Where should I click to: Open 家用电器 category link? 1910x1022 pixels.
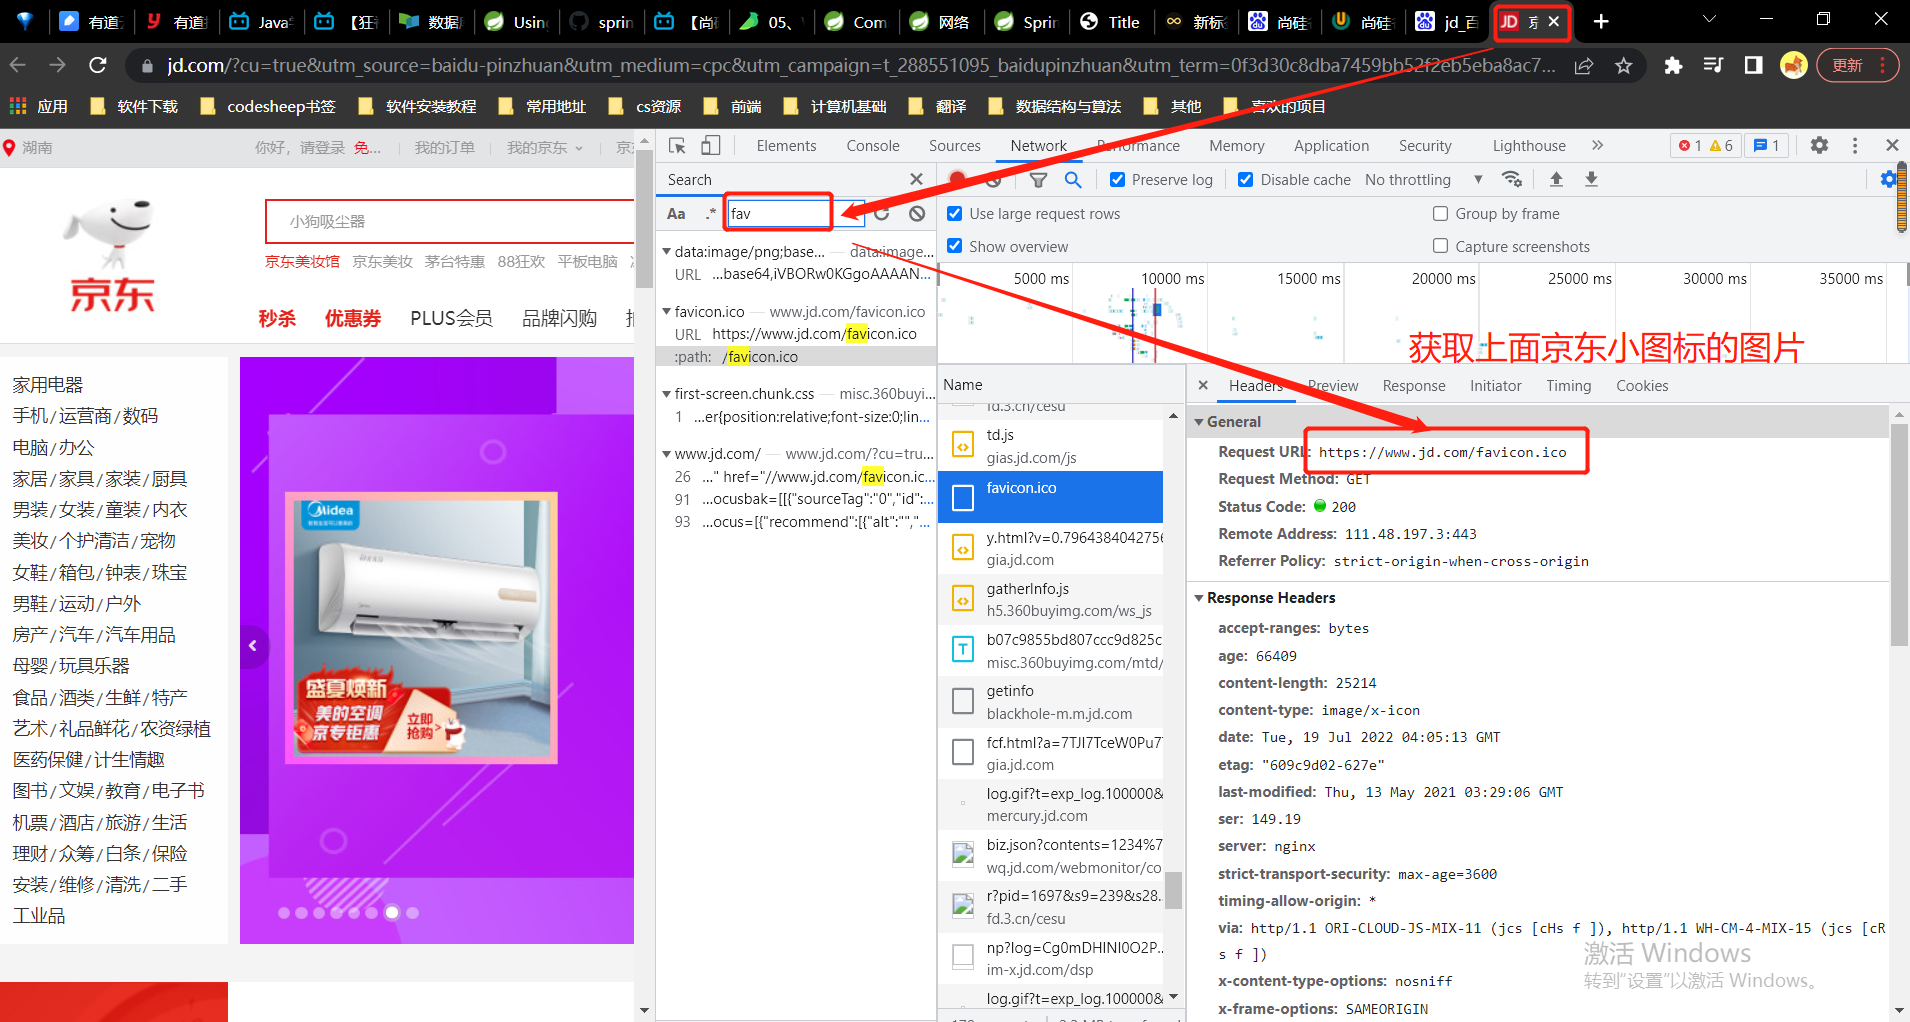[48, 385]
